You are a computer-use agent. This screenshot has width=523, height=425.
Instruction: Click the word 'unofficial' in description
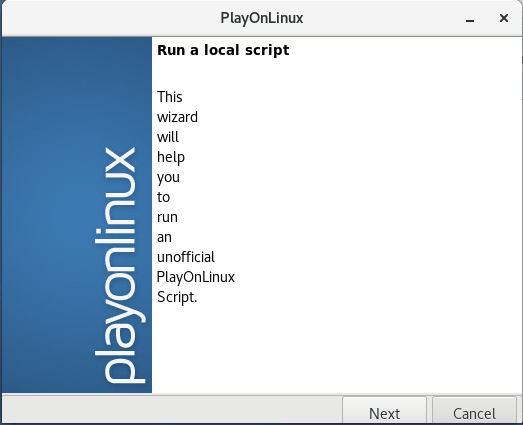point(186,257)
